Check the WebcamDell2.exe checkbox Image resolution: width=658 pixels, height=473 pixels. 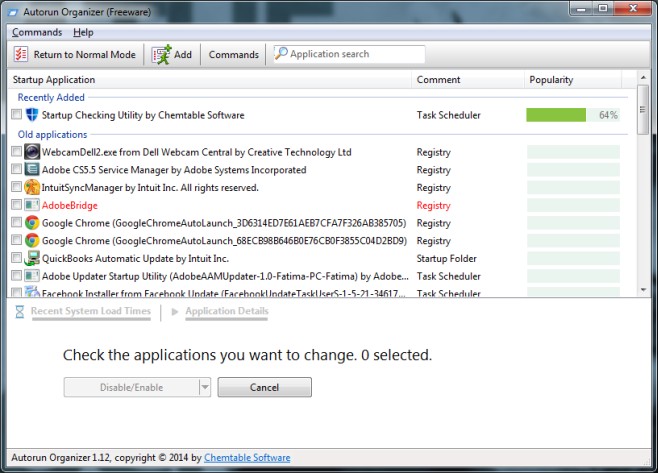(16, 151)
